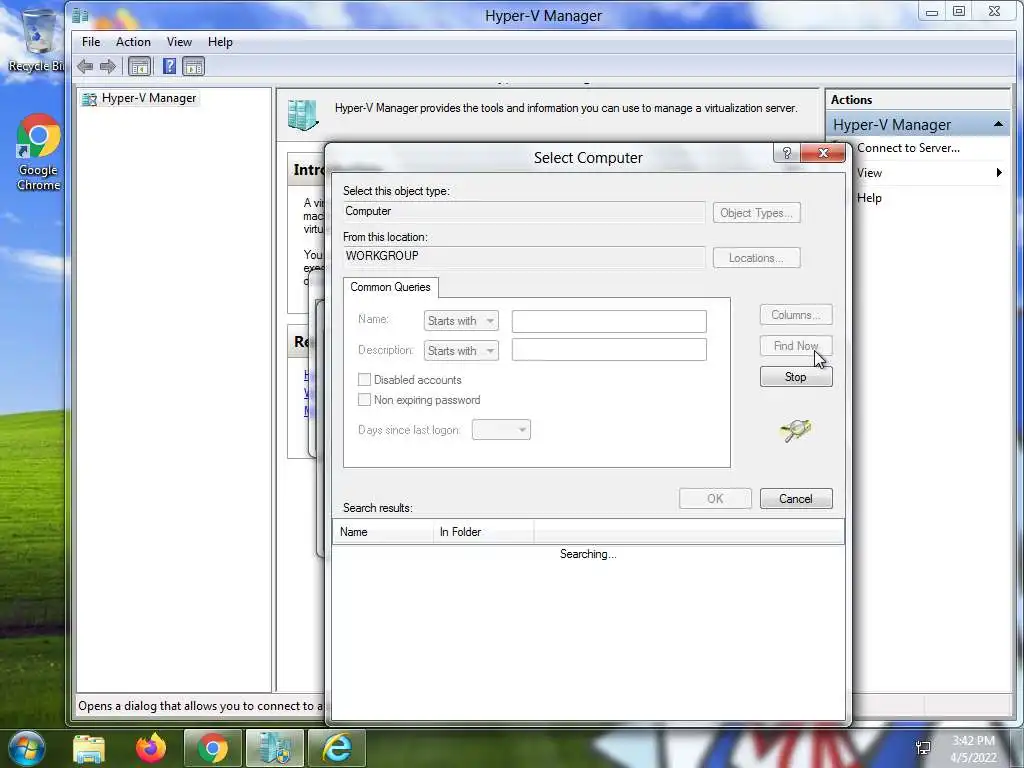Open the Recycle Bin desktop icon
The image size is (1024, 768).
point(36,40)
